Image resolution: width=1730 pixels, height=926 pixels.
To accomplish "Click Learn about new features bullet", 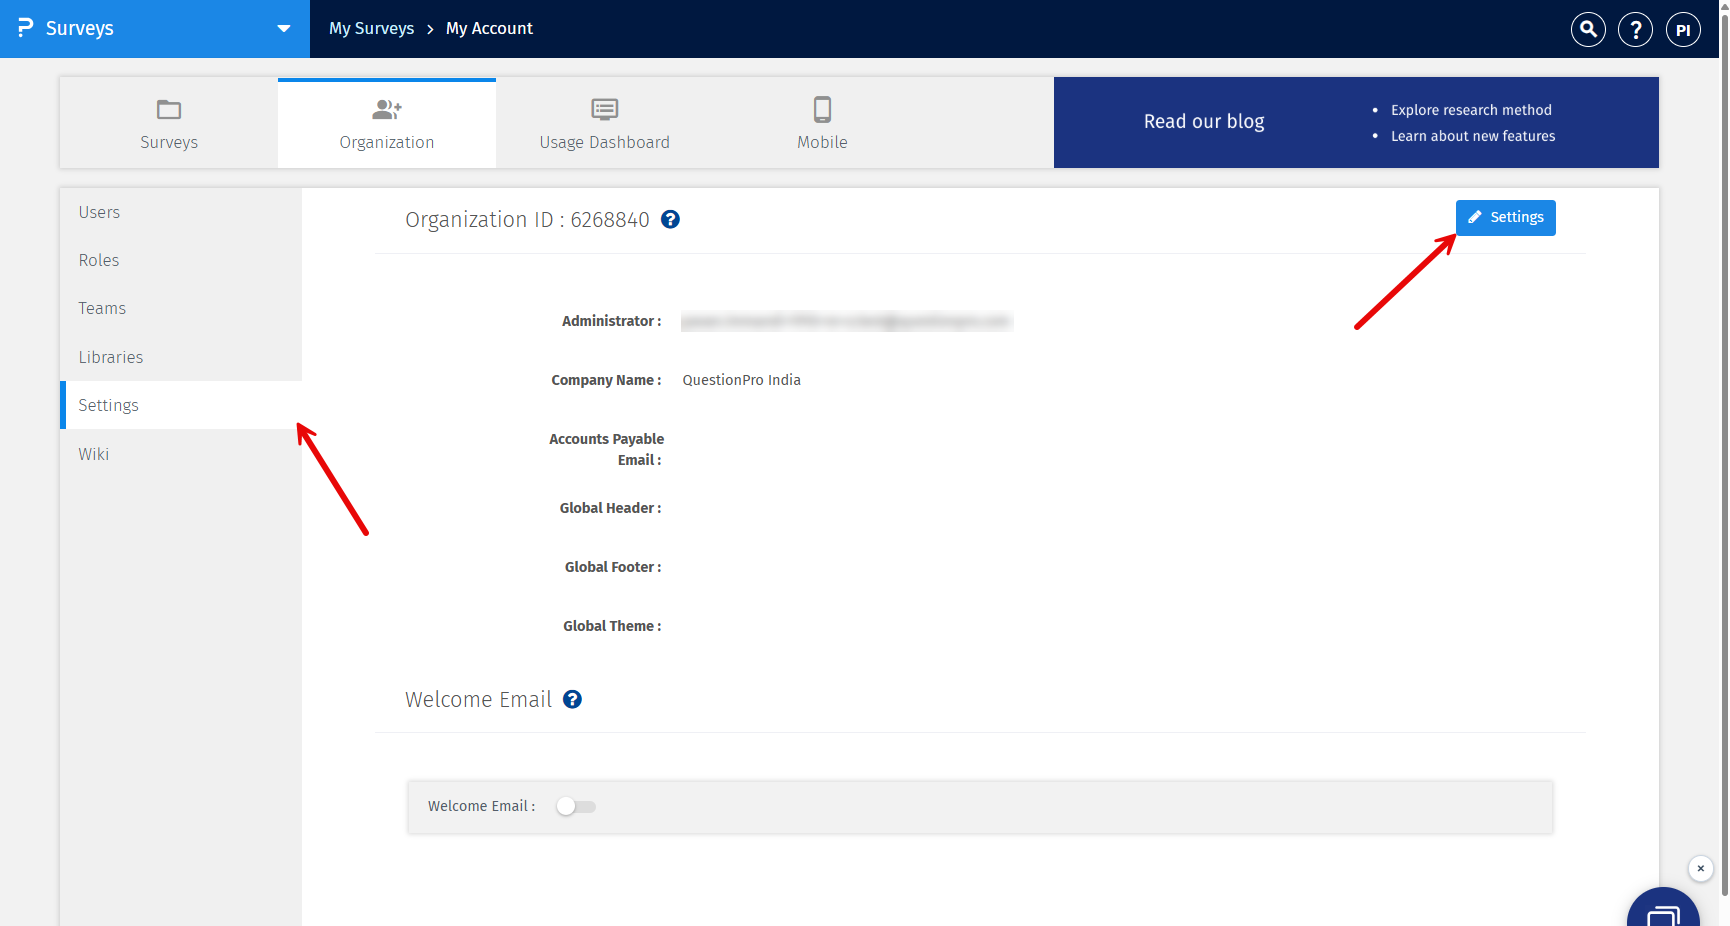I will pos(1473,136).
